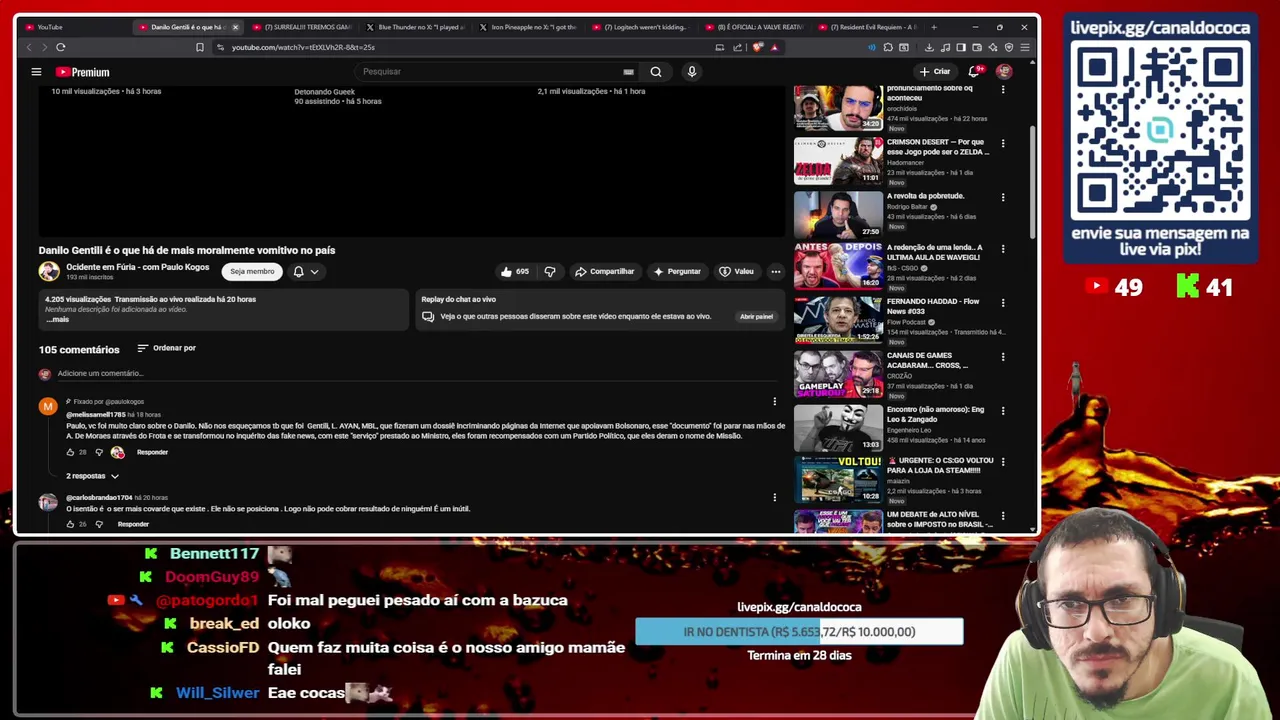Switch to Logitech weren't kidding tab
This screenshot has width=1280, height=720.
(x=642, y=27)
